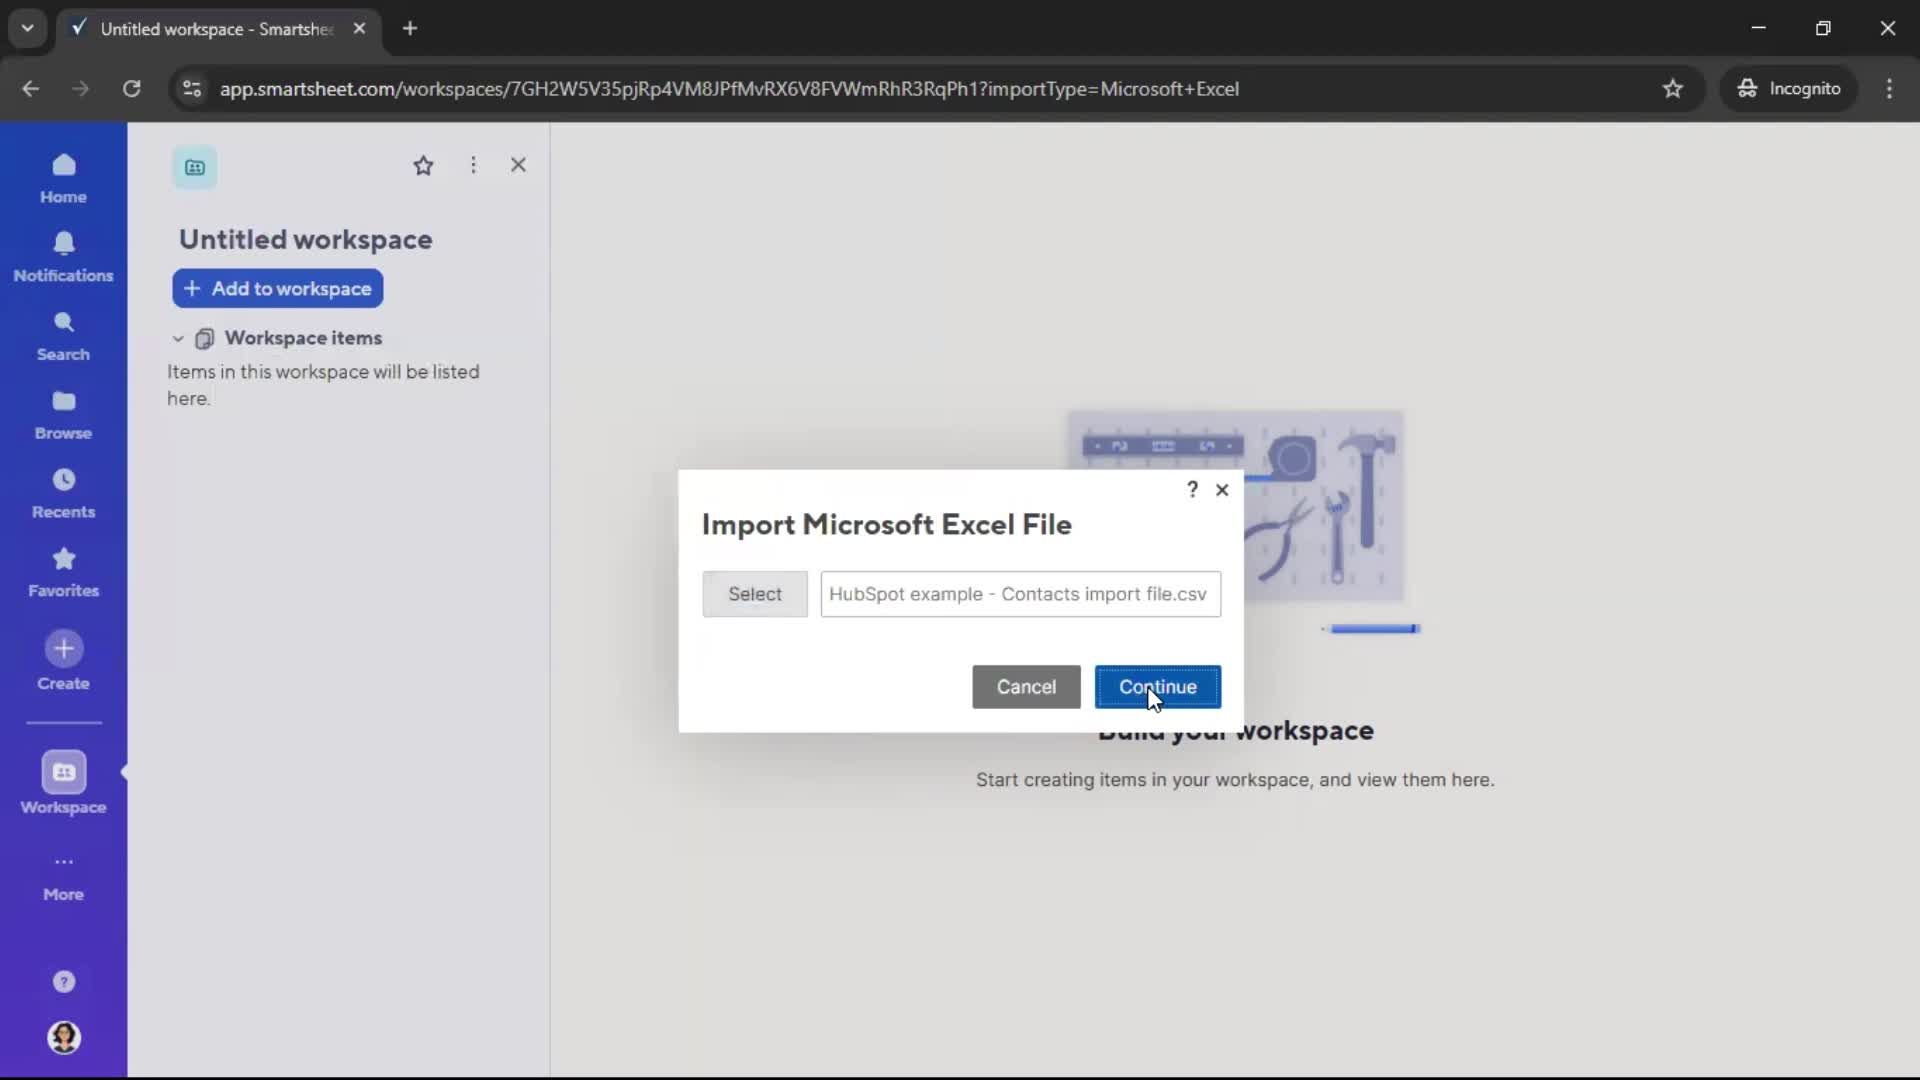Open Notifications in the sidebar
This screenshot has width=1920, height=1080.
(63, 257)
